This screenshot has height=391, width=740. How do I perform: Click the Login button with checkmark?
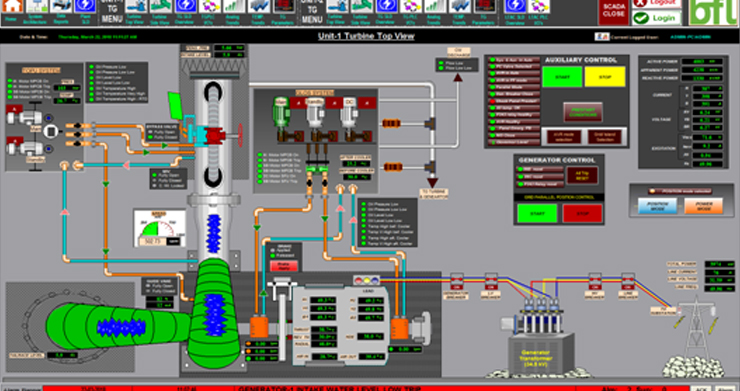click(x=656, y=18)
